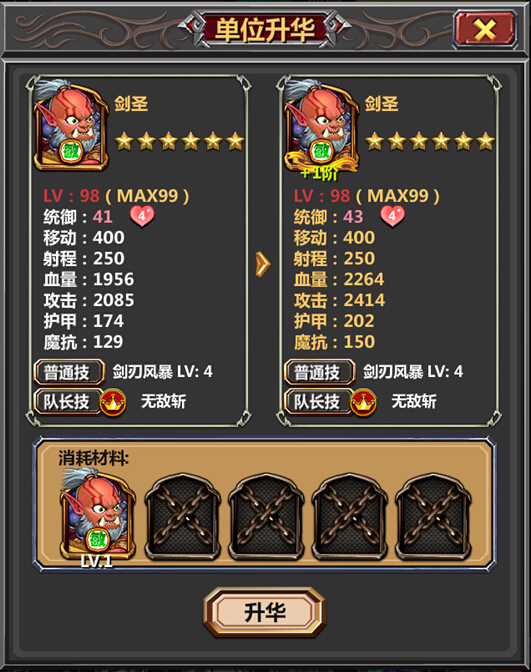The height and width of the screenshot is (672, 531).
Task: Click the 普通技 tag in left panel
Action: coord(69,372)
